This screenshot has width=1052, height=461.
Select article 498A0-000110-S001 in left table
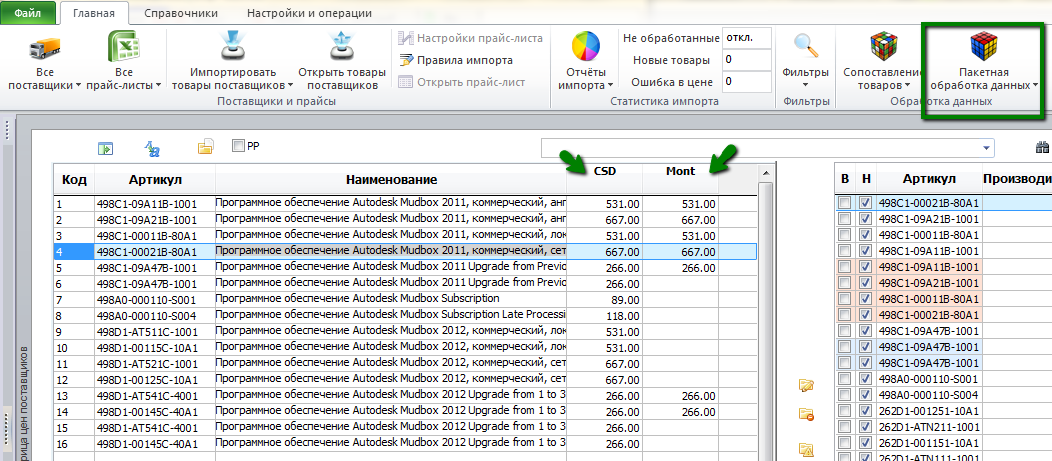tap(146, 299)
